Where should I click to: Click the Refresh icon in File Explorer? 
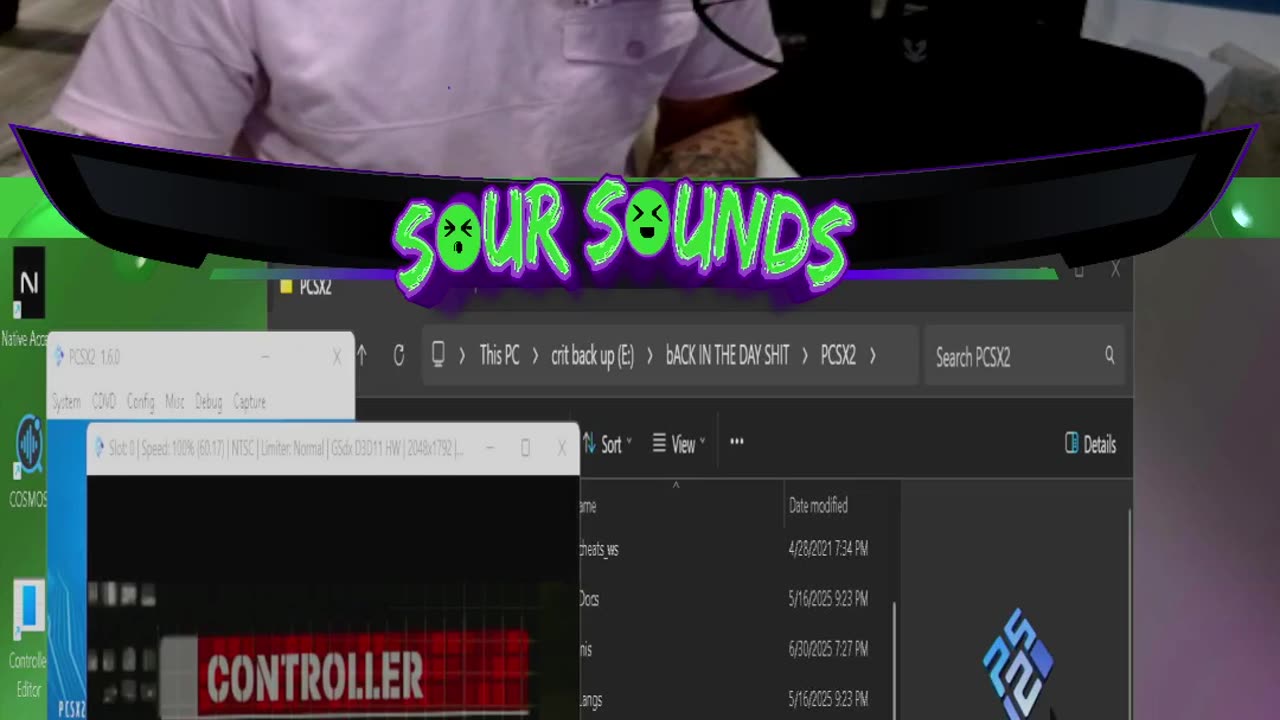399,355
